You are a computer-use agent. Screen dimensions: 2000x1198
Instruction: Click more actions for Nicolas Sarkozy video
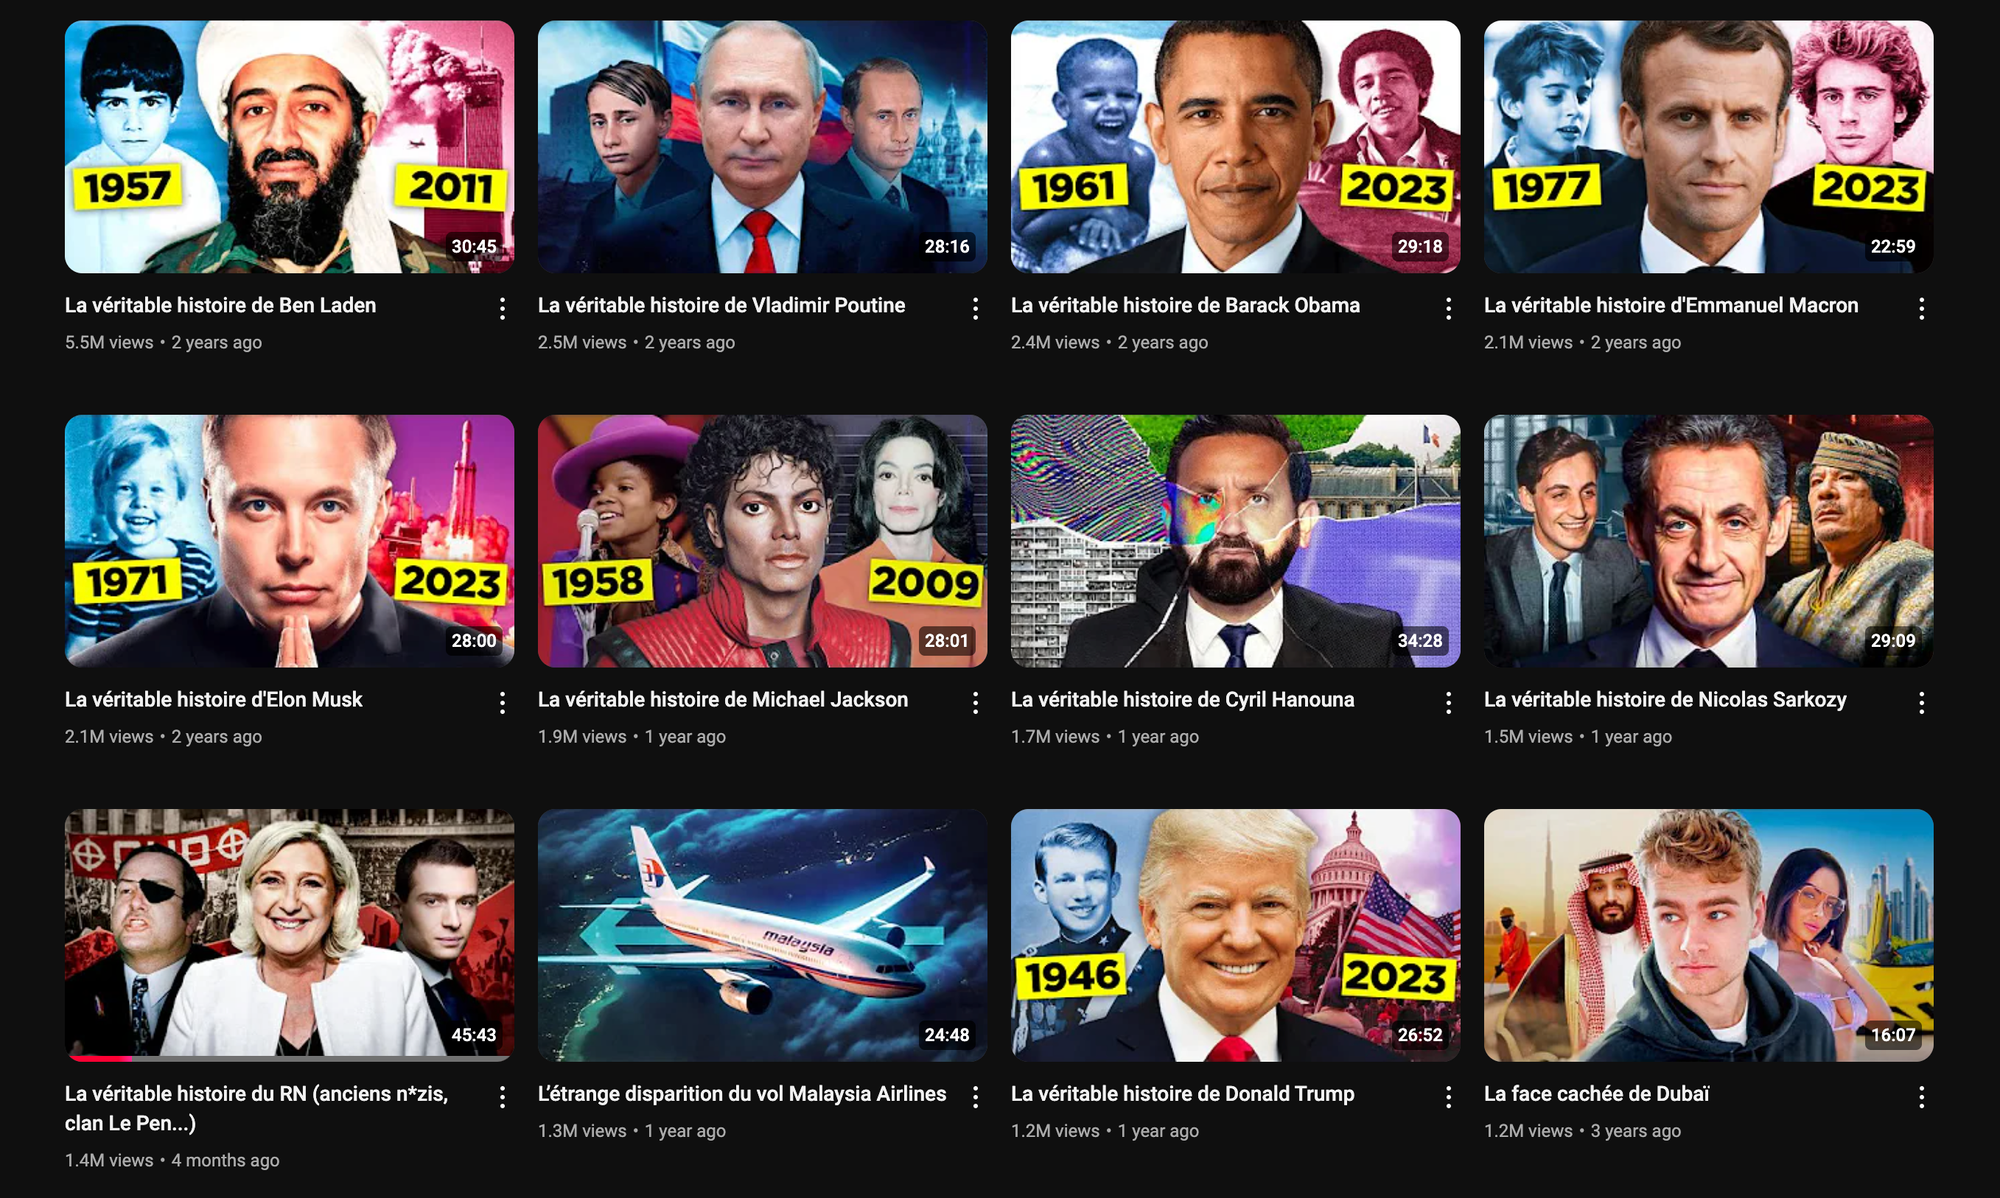coord(1921,702)
